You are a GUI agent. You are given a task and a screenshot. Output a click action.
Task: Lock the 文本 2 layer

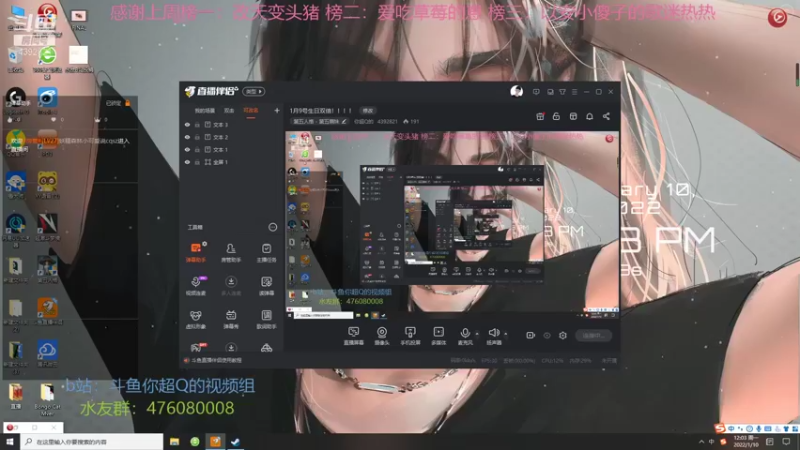[x=197, y=137]
